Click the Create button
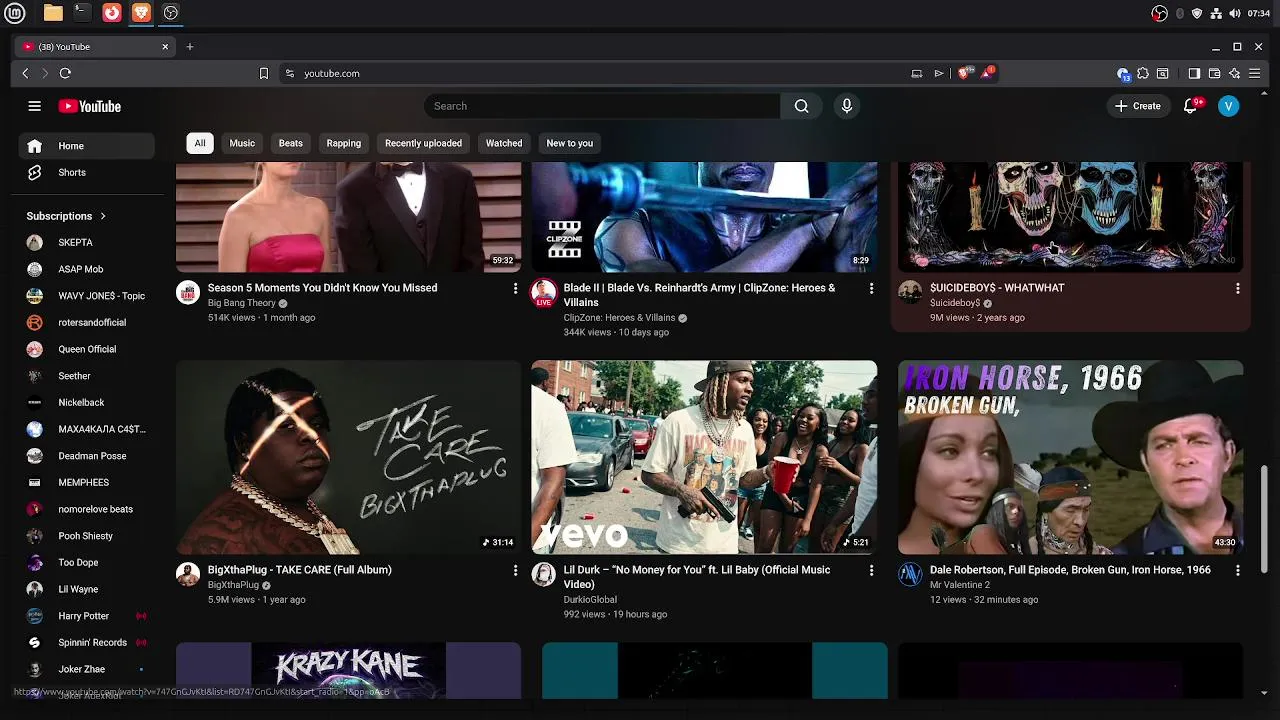 (x=1138, y=106)
